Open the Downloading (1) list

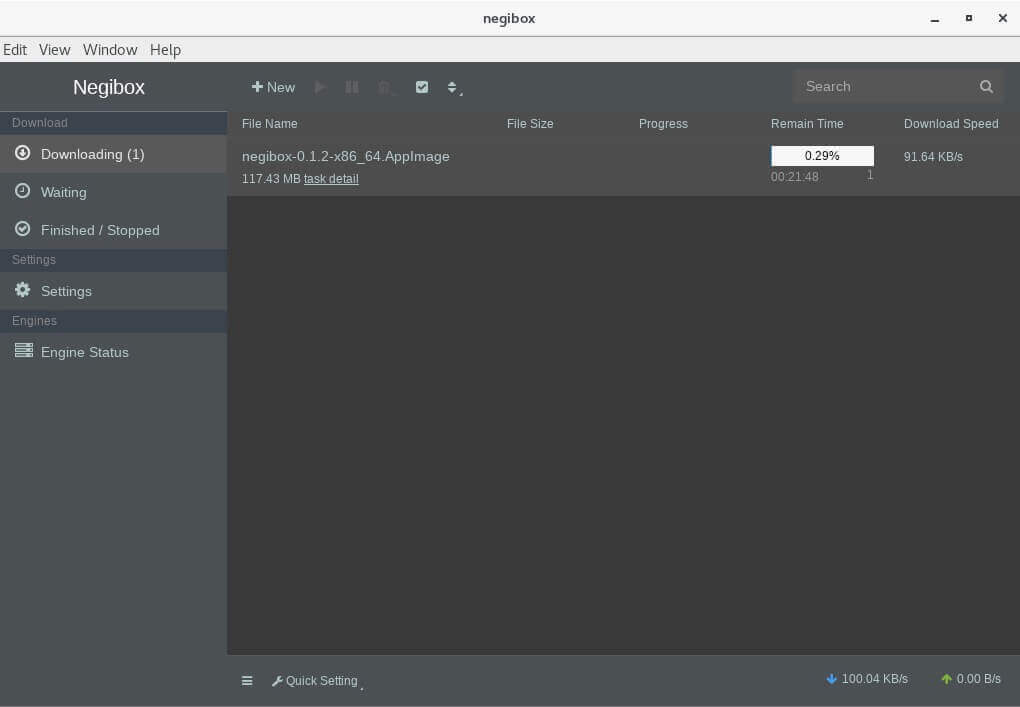[113, 154]
